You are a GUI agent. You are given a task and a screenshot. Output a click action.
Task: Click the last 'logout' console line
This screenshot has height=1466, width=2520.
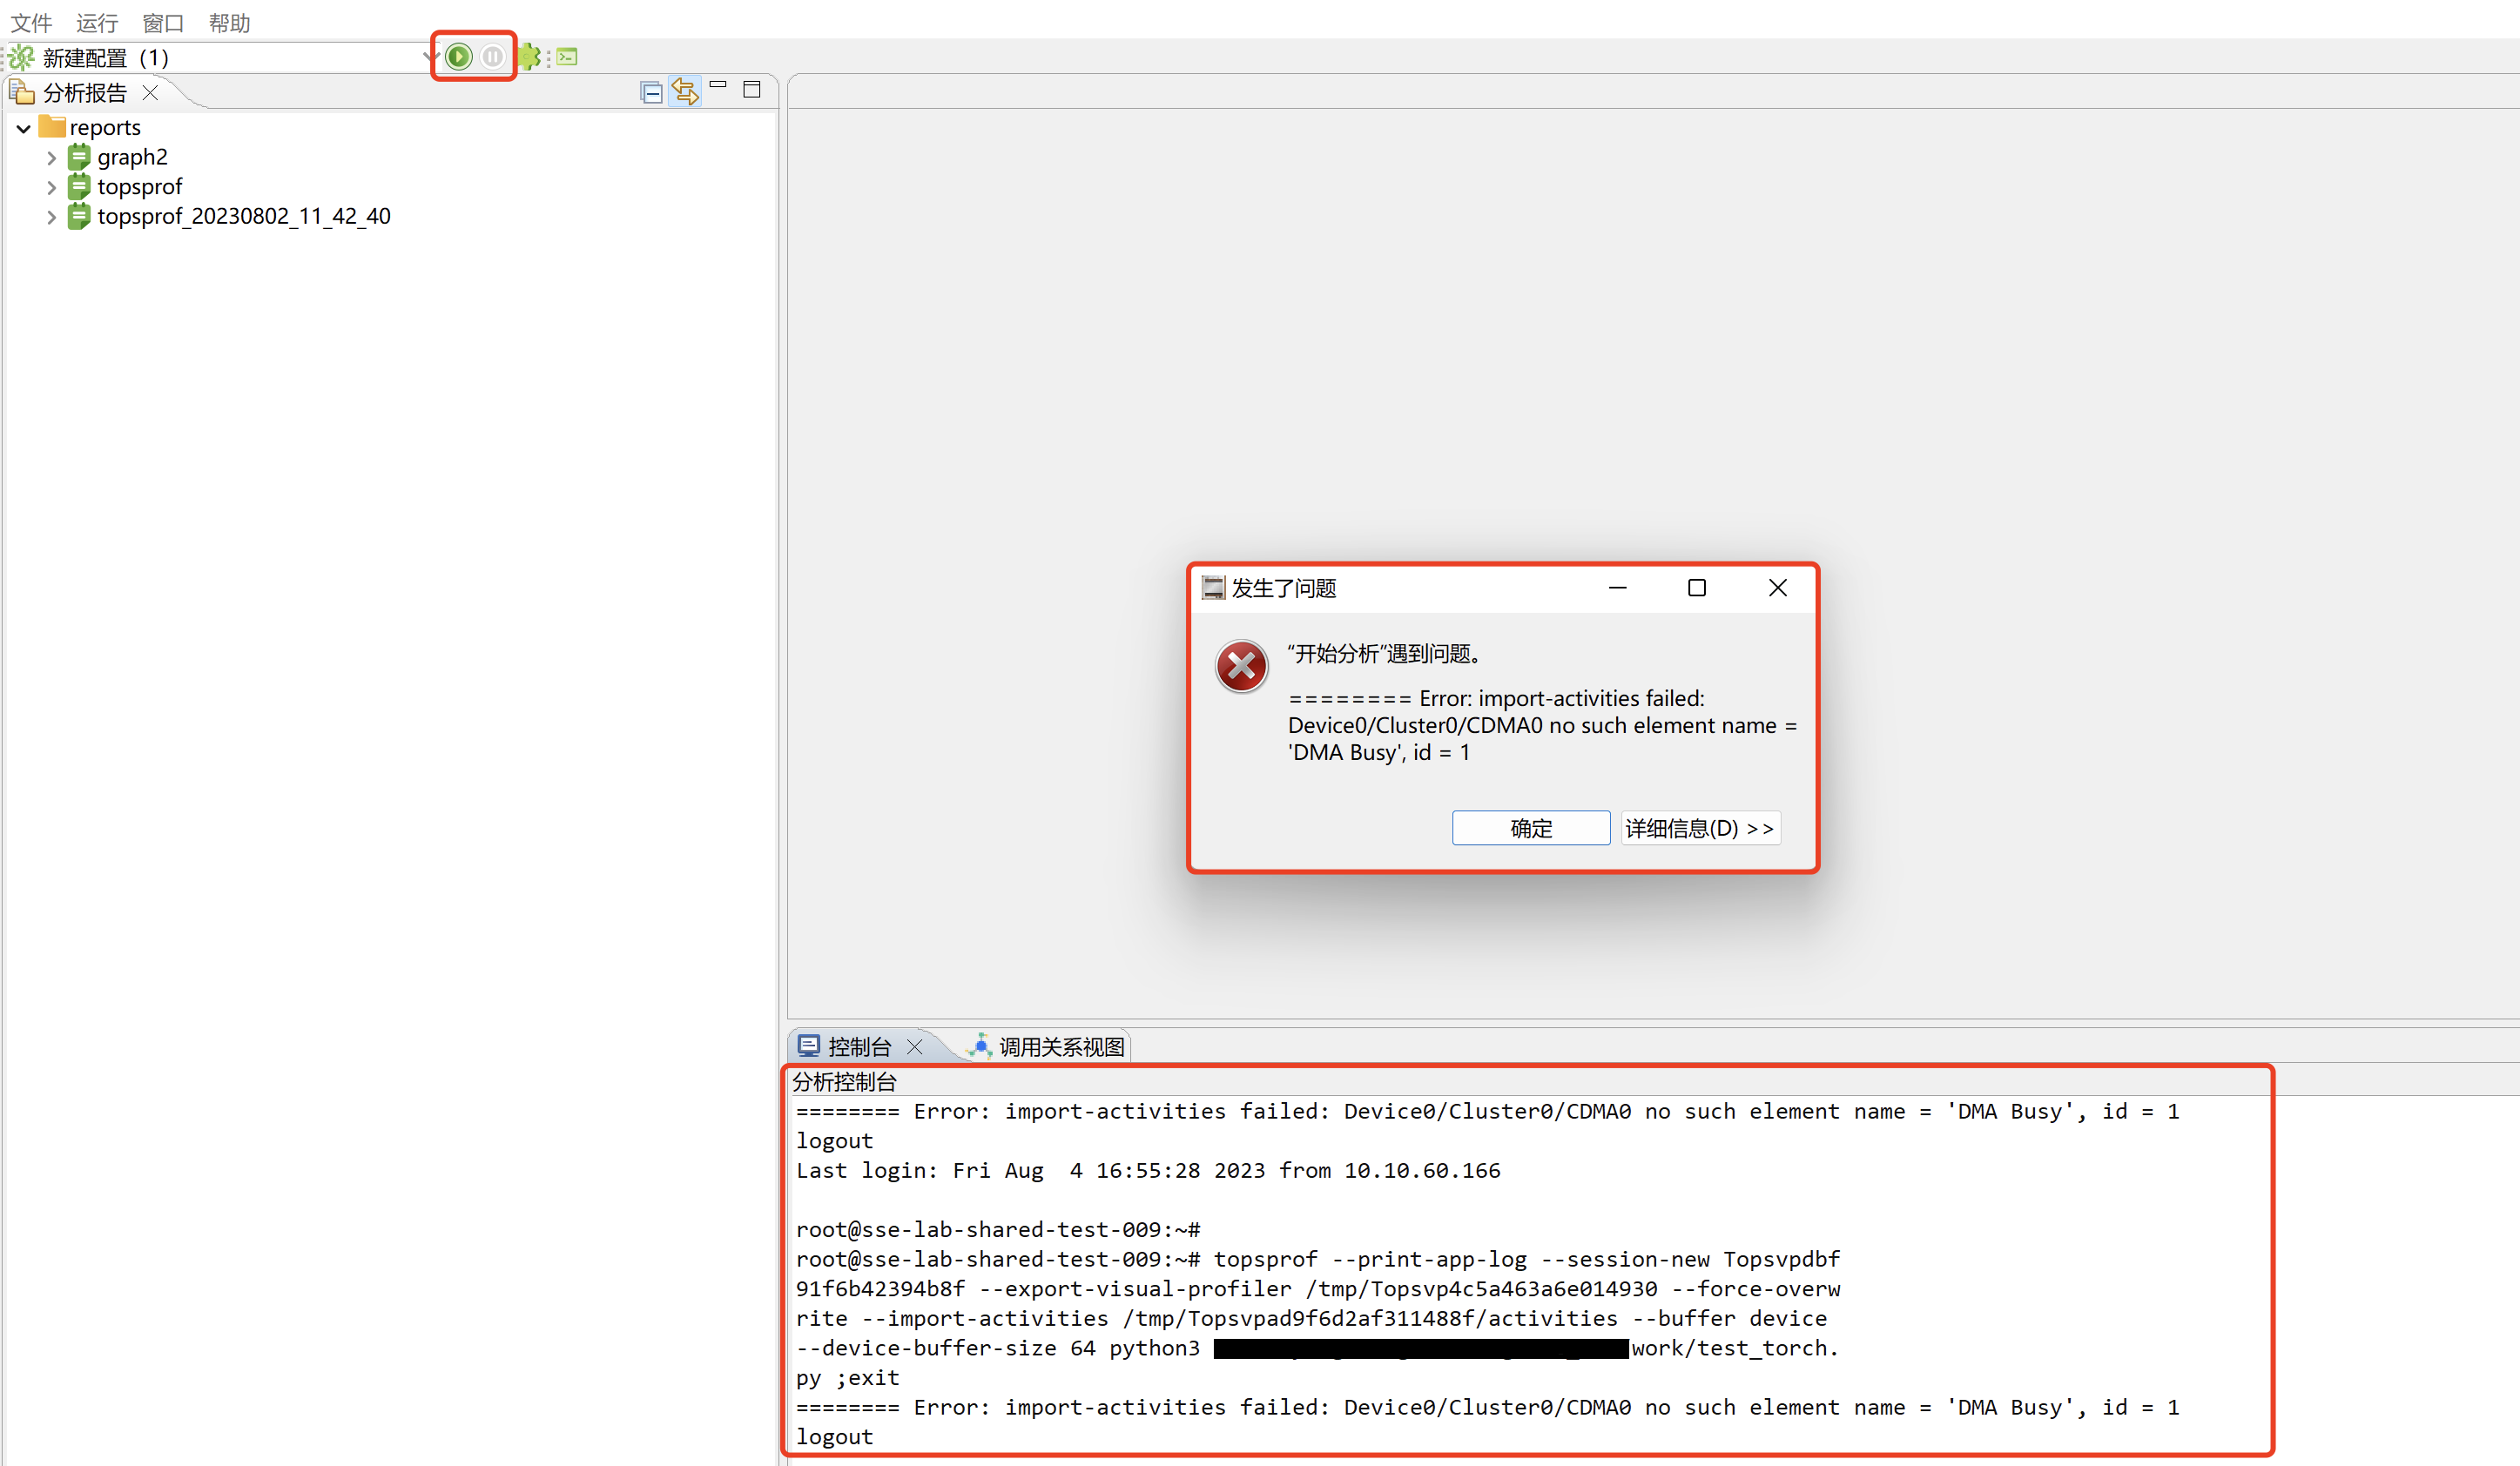[834, 1437]
